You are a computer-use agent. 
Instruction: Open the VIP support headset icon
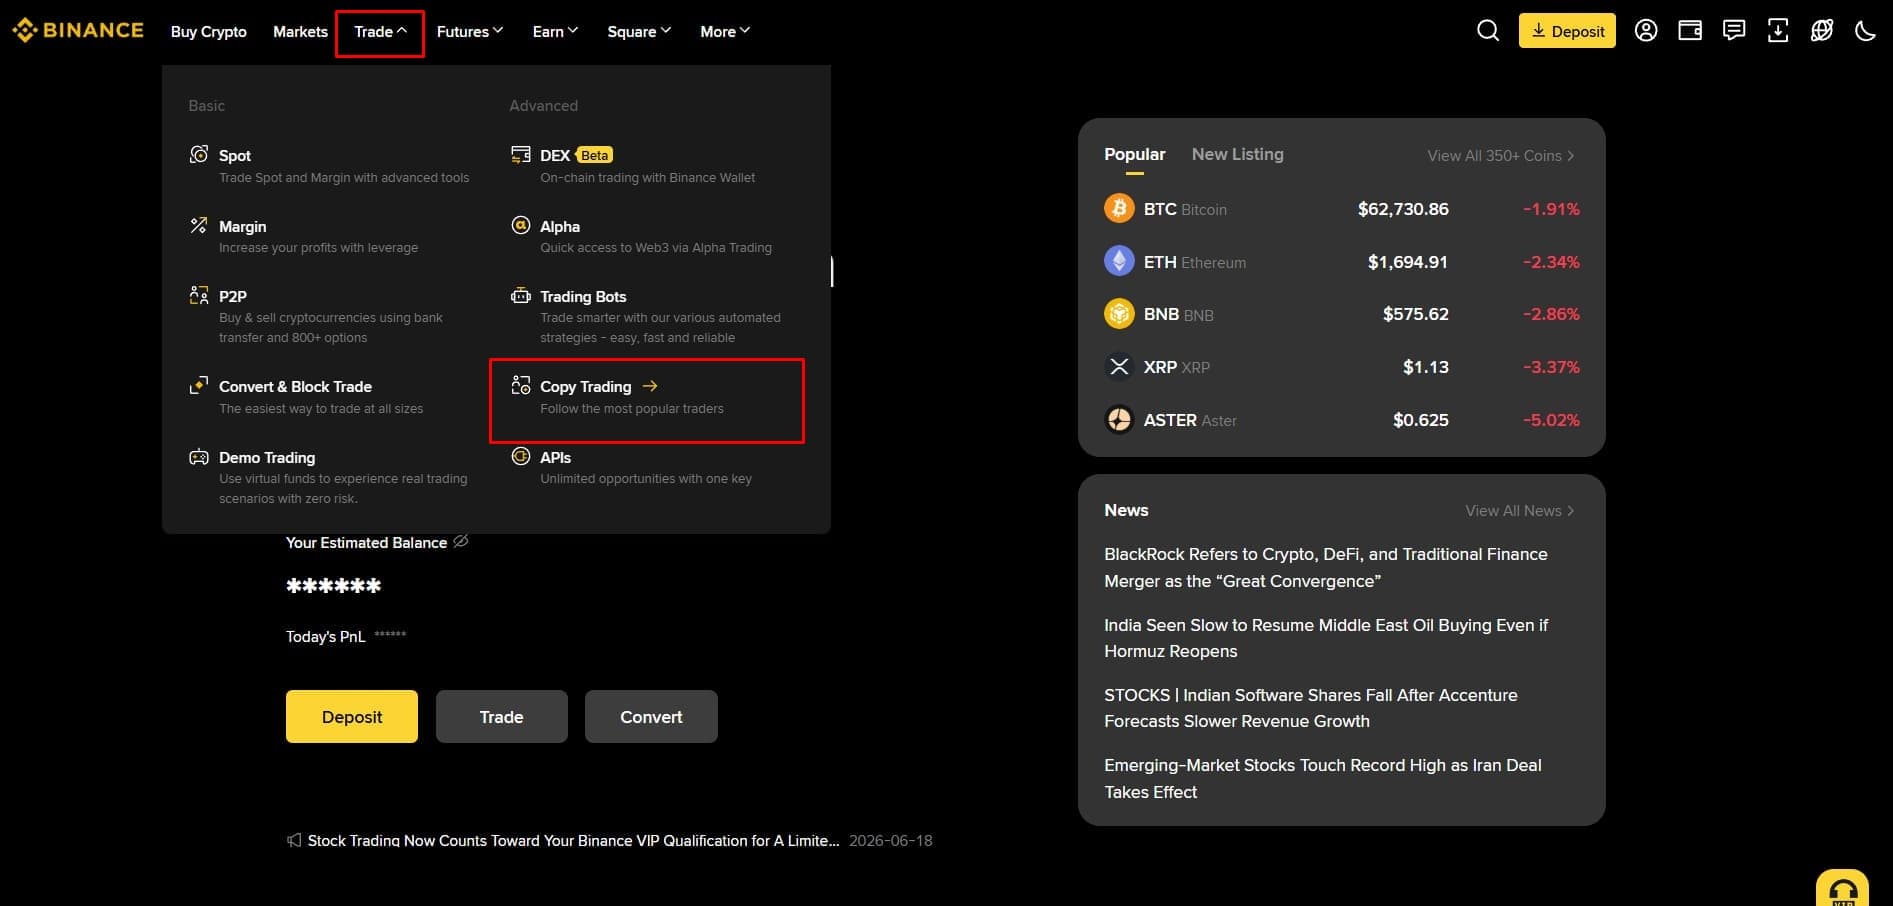tap(1842, 888)
